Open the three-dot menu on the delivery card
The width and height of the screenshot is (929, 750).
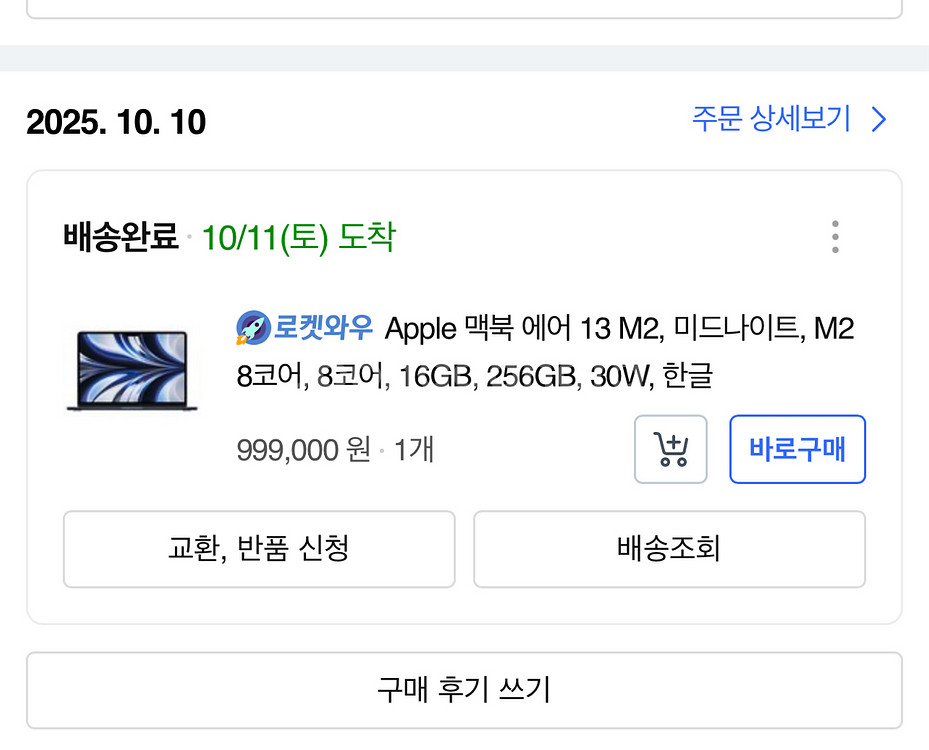[x=835, y=236]
